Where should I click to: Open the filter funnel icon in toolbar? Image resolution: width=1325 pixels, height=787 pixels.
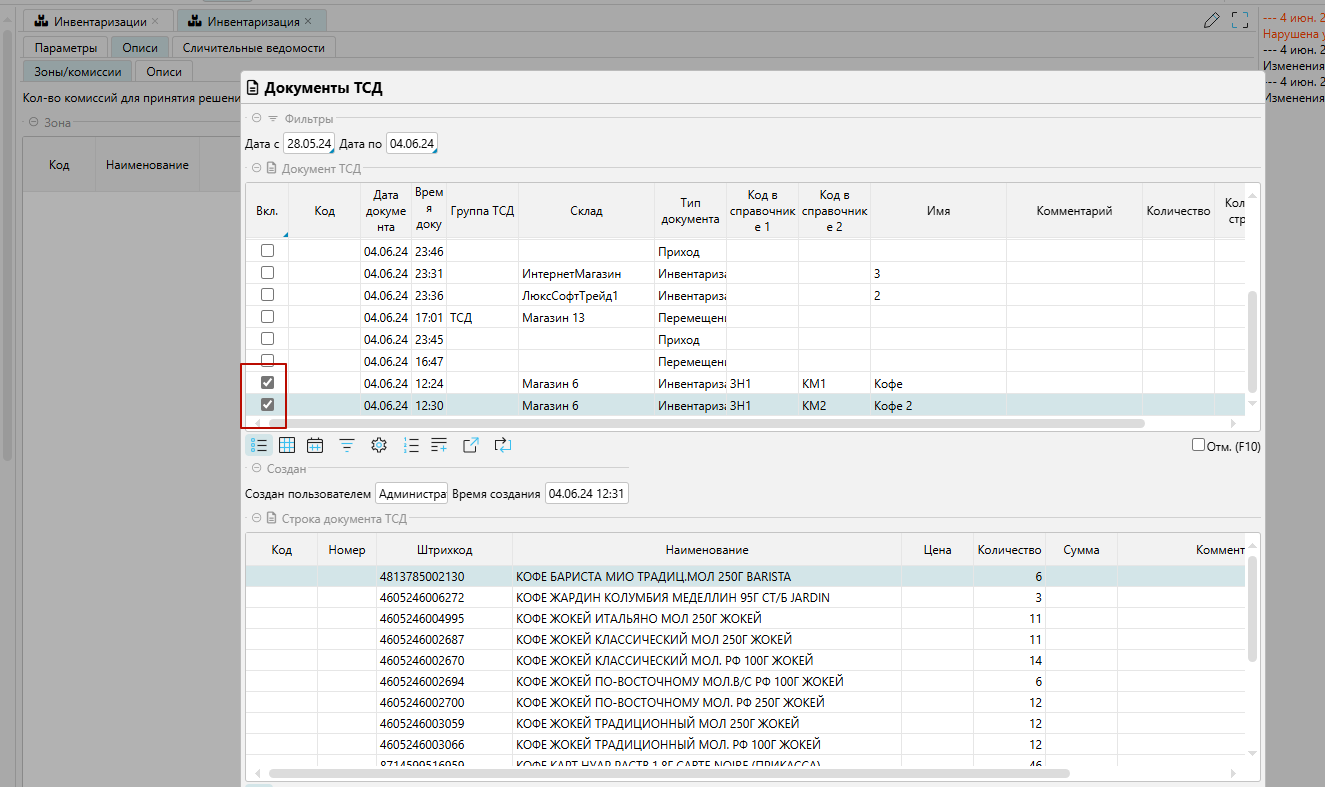point(346,446)
